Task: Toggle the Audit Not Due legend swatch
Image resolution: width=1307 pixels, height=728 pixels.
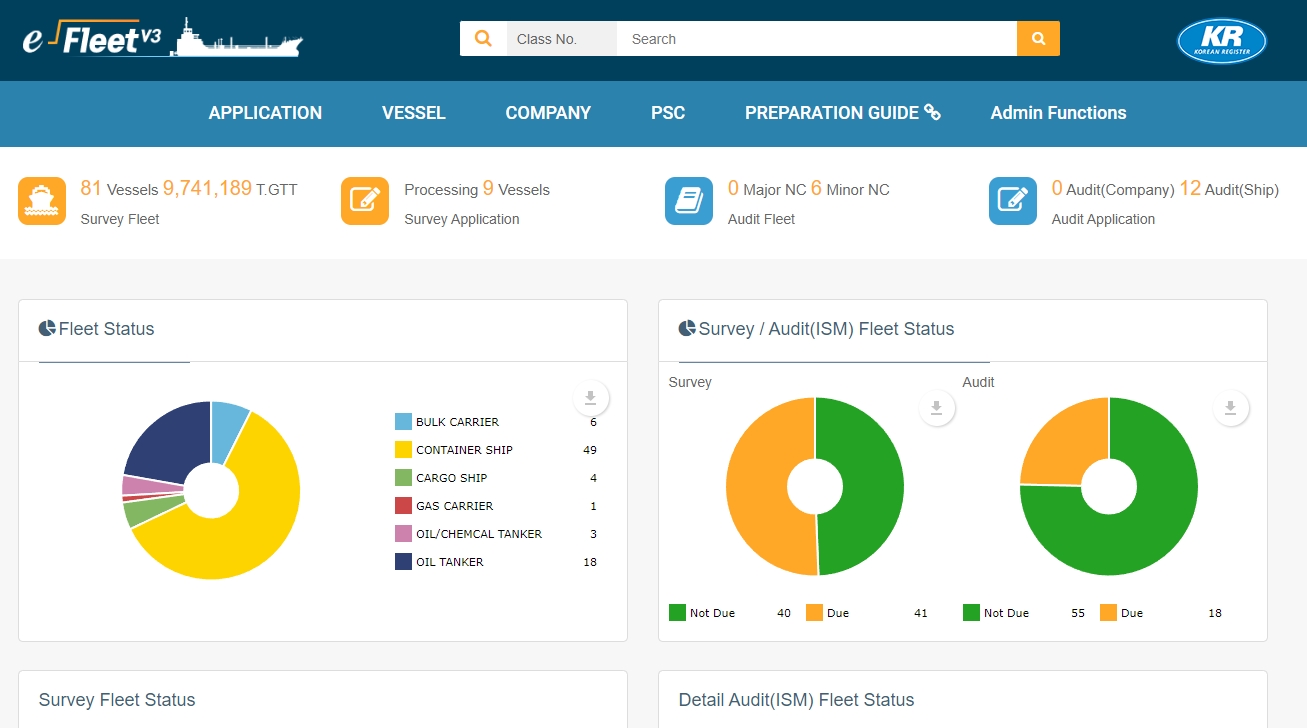Action: (x=971, y=612)
